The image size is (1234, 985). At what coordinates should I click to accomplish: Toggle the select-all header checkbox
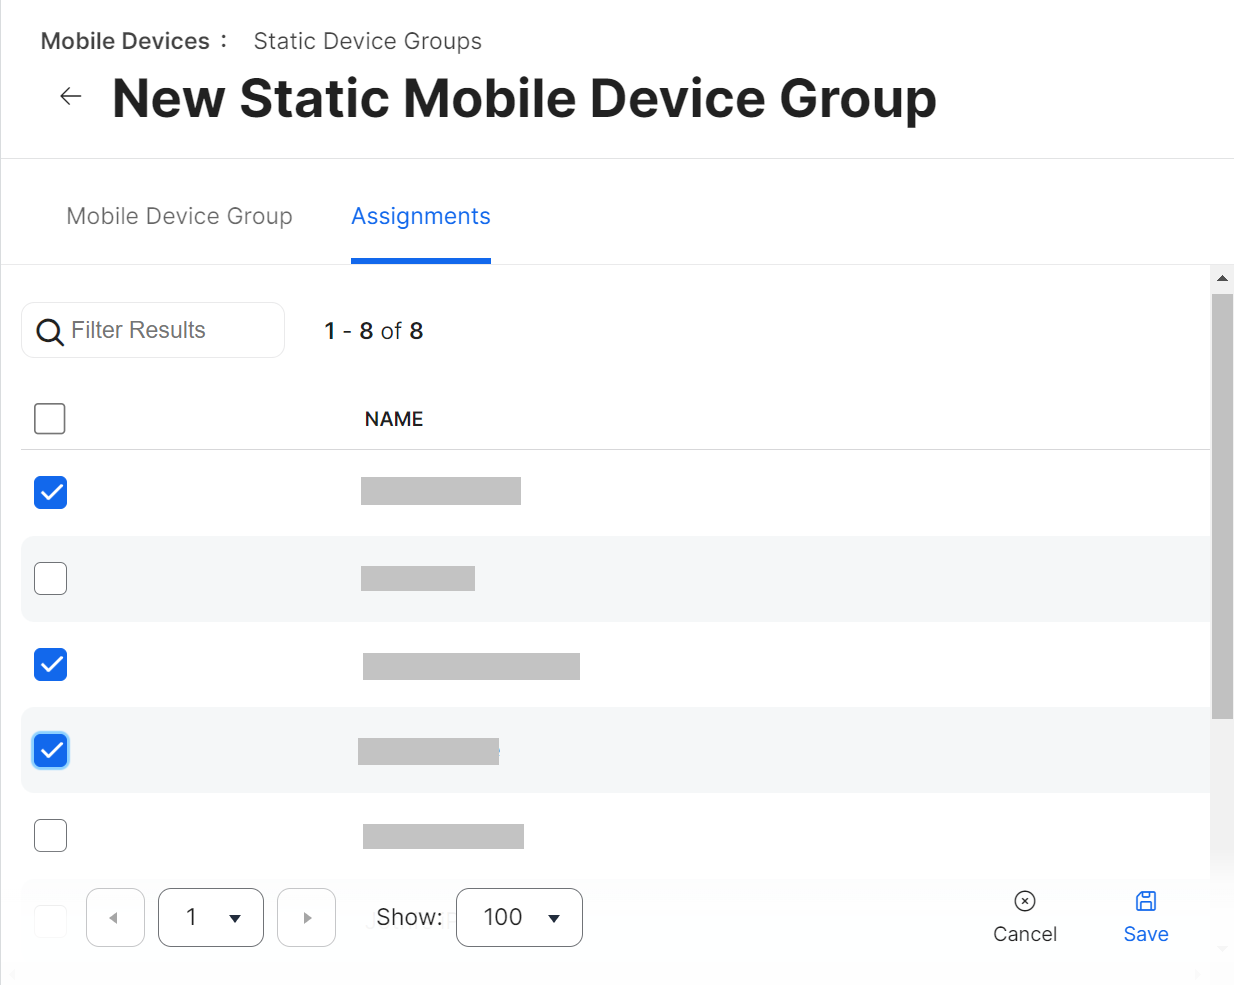coord(50,419)
